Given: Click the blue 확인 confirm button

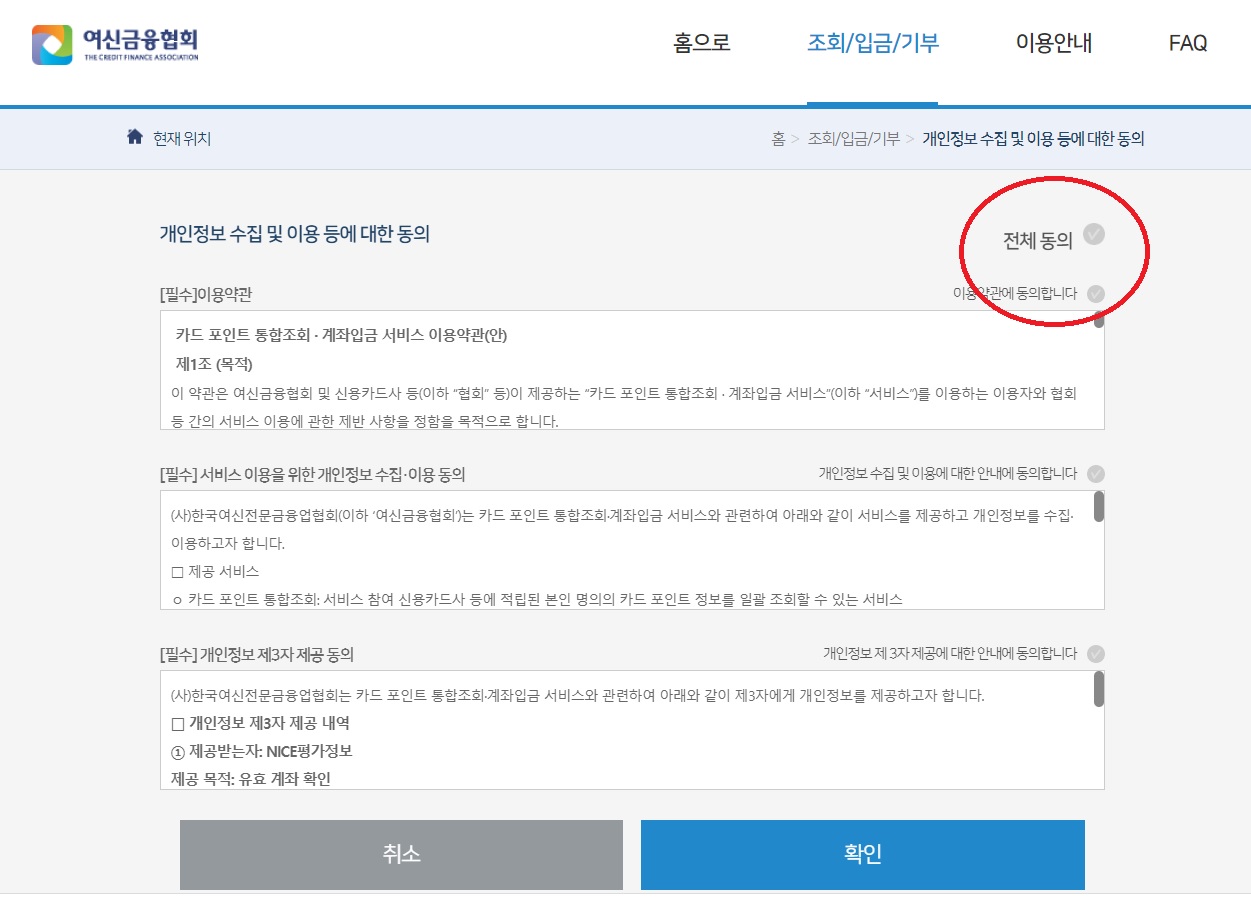Looking at the screenshot, I should (x=862, y=855).
